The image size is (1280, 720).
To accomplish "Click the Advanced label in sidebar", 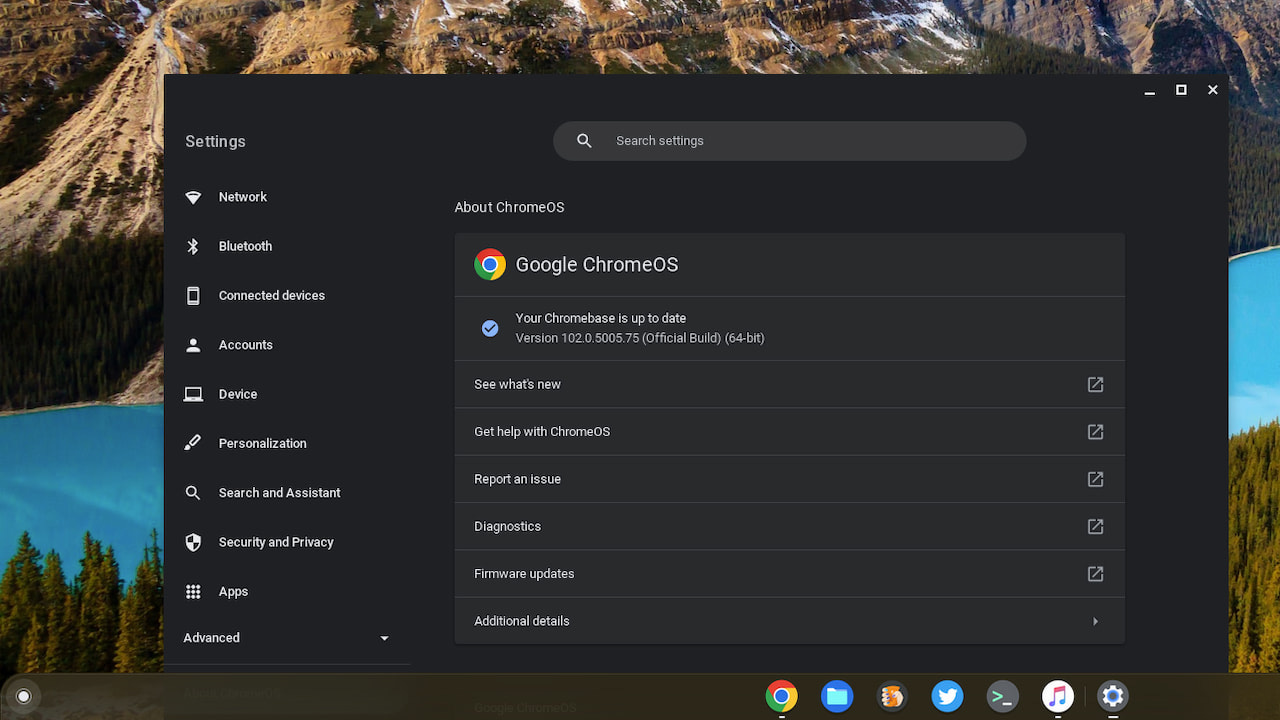I will pos(211,638).
